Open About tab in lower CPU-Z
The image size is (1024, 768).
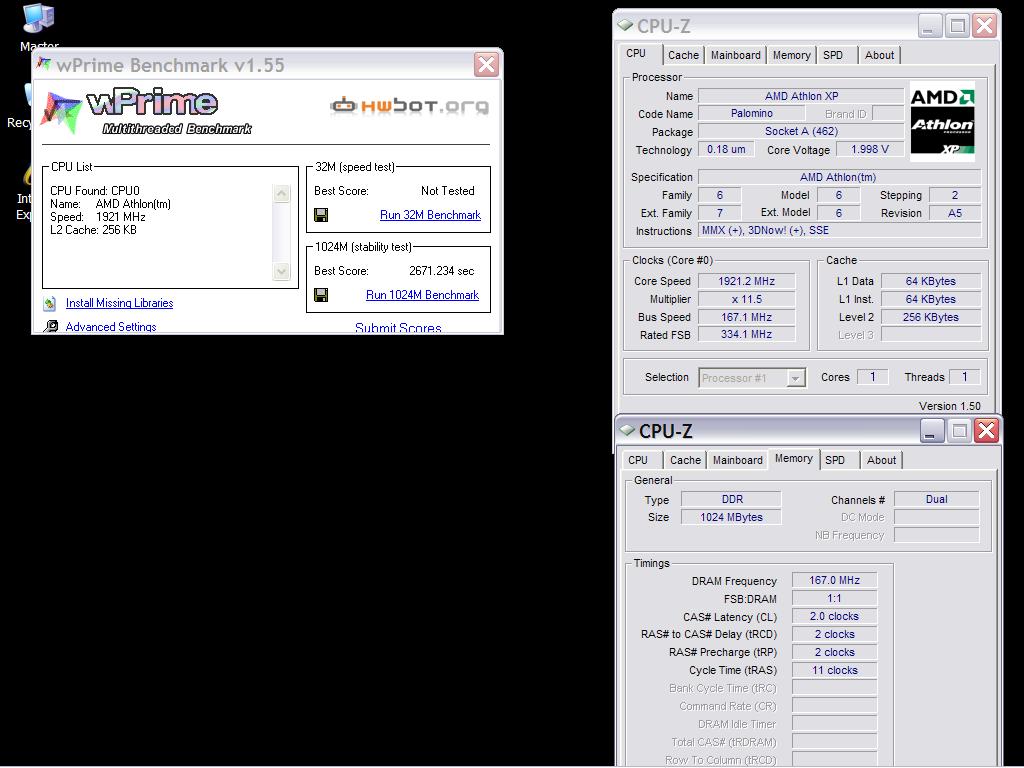(x=881, y=460)
